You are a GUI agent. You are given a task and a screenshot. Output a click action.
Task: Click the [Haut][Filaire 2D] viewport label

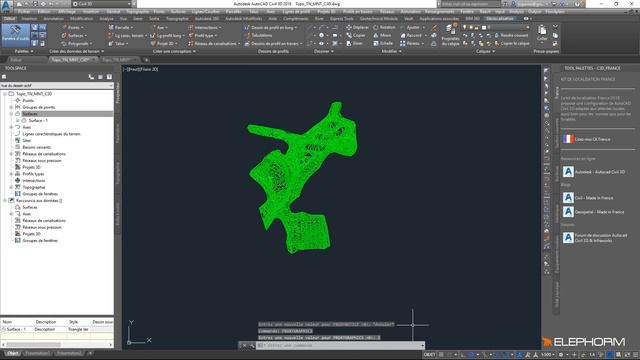tap(141, 69)
